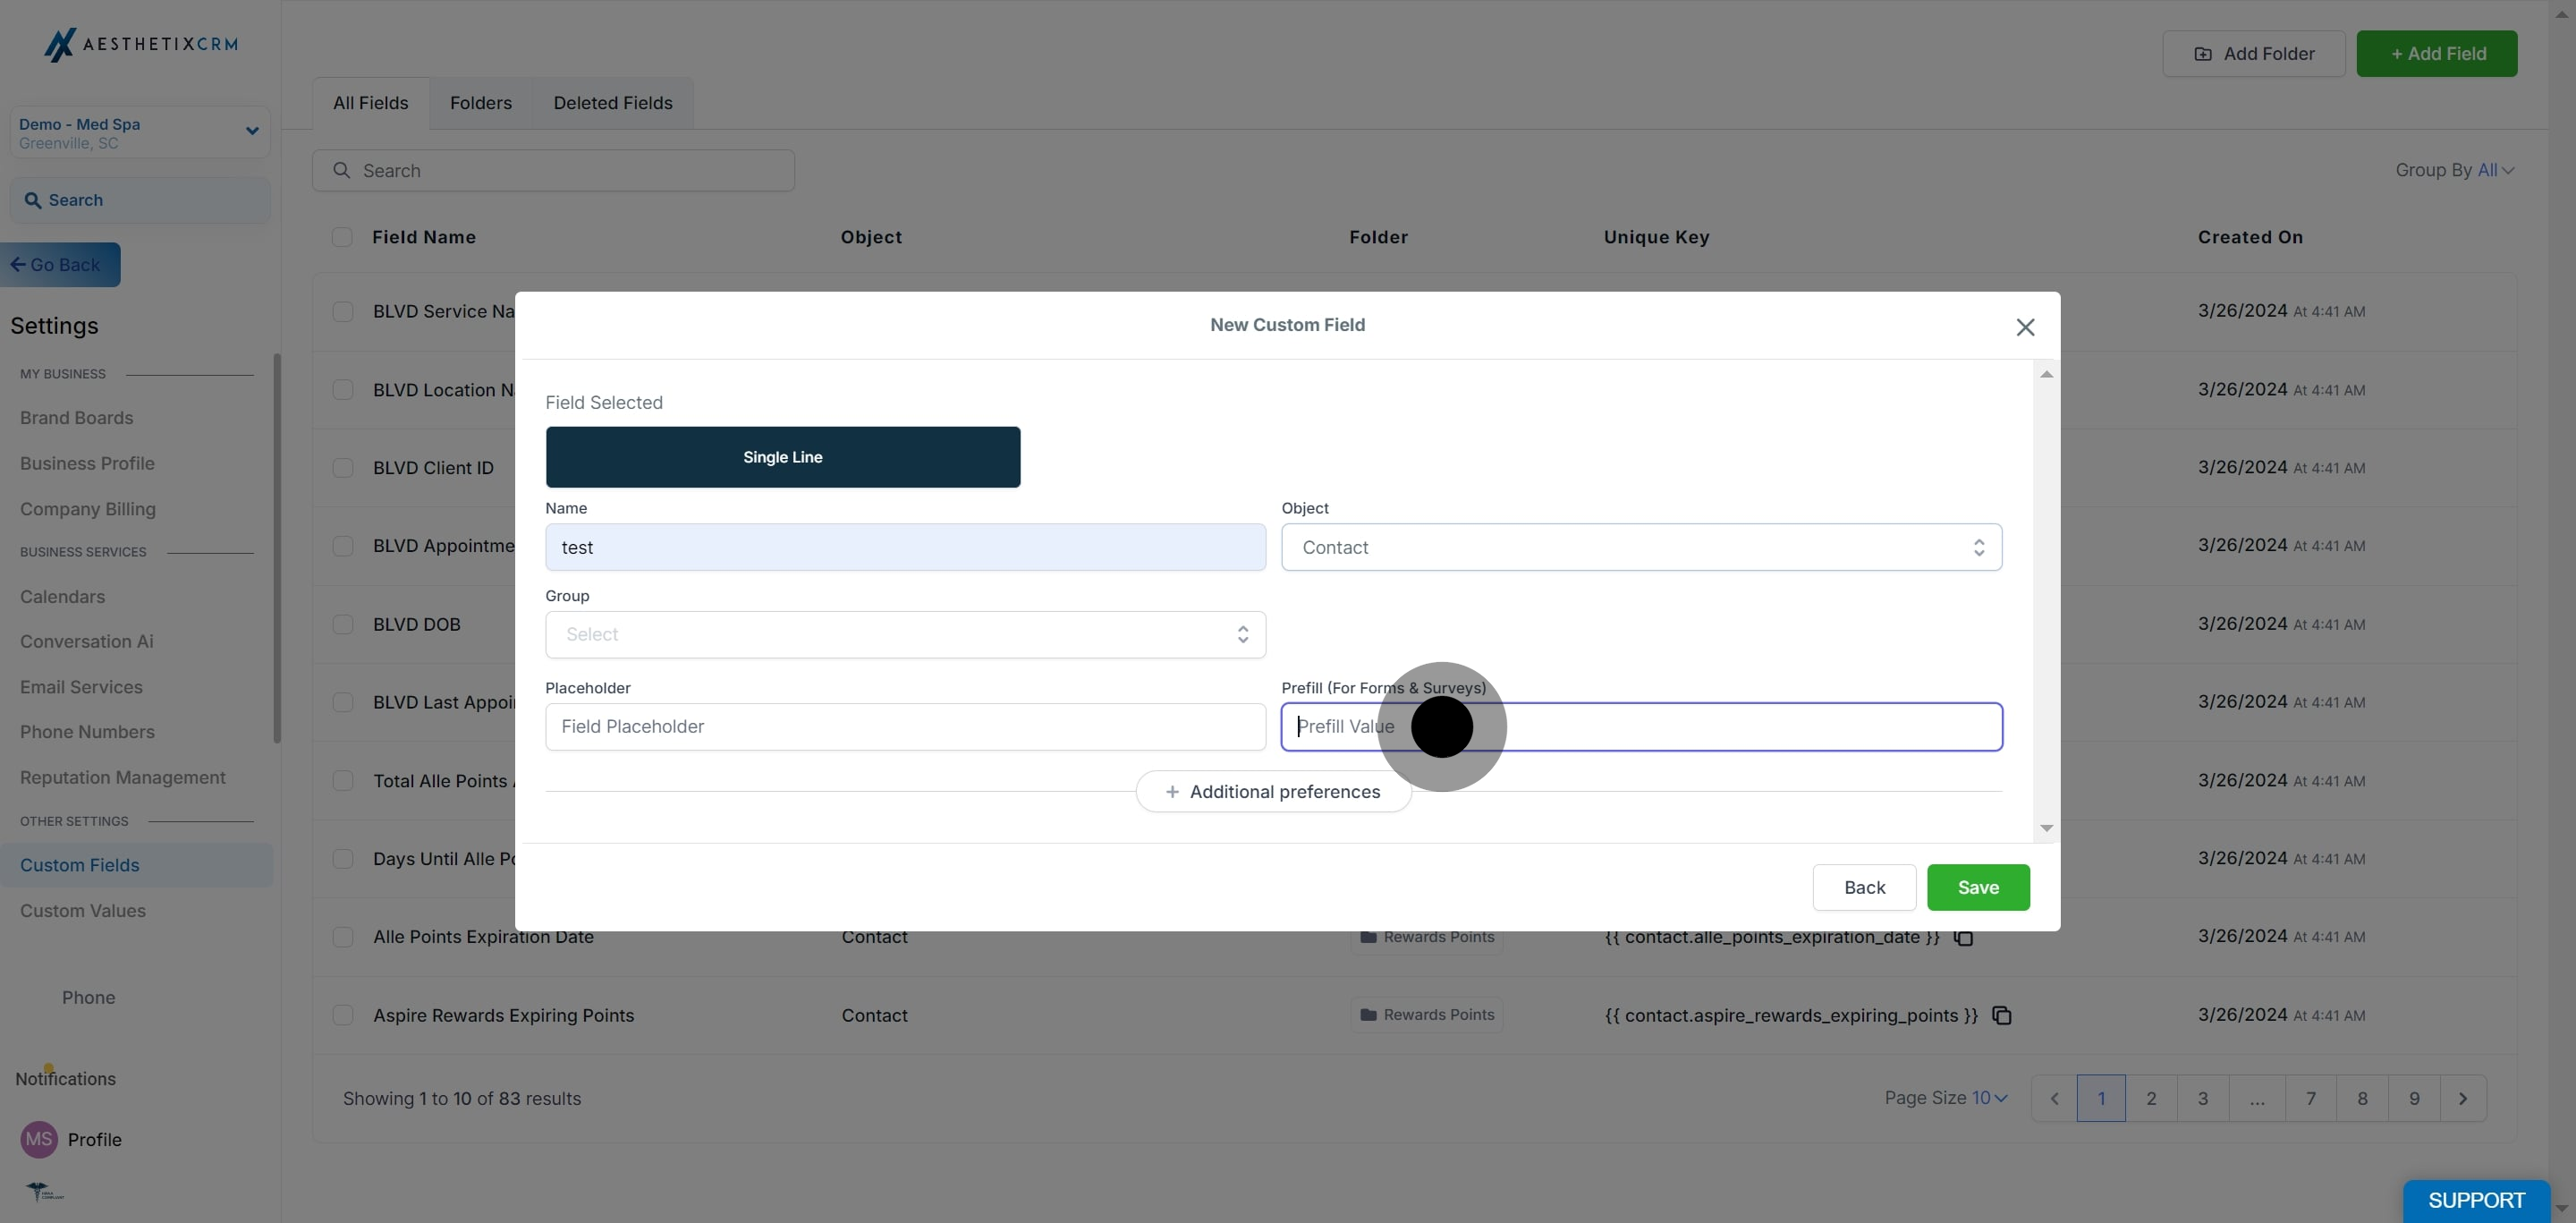Toggle the select-all Field Name checkbox
2576x1223 pixels.
click(x=342, y=237)
